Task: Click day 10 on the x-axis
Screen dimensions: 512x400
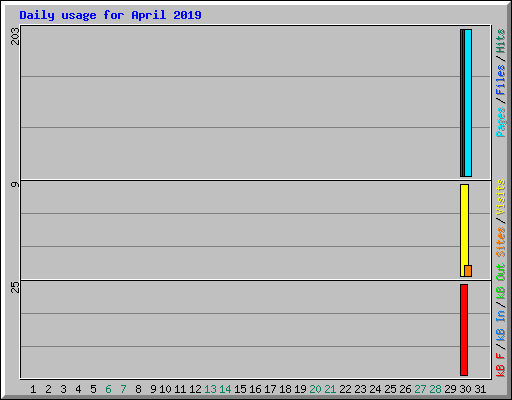Action: pyautogui.click(x=165, y=389)
